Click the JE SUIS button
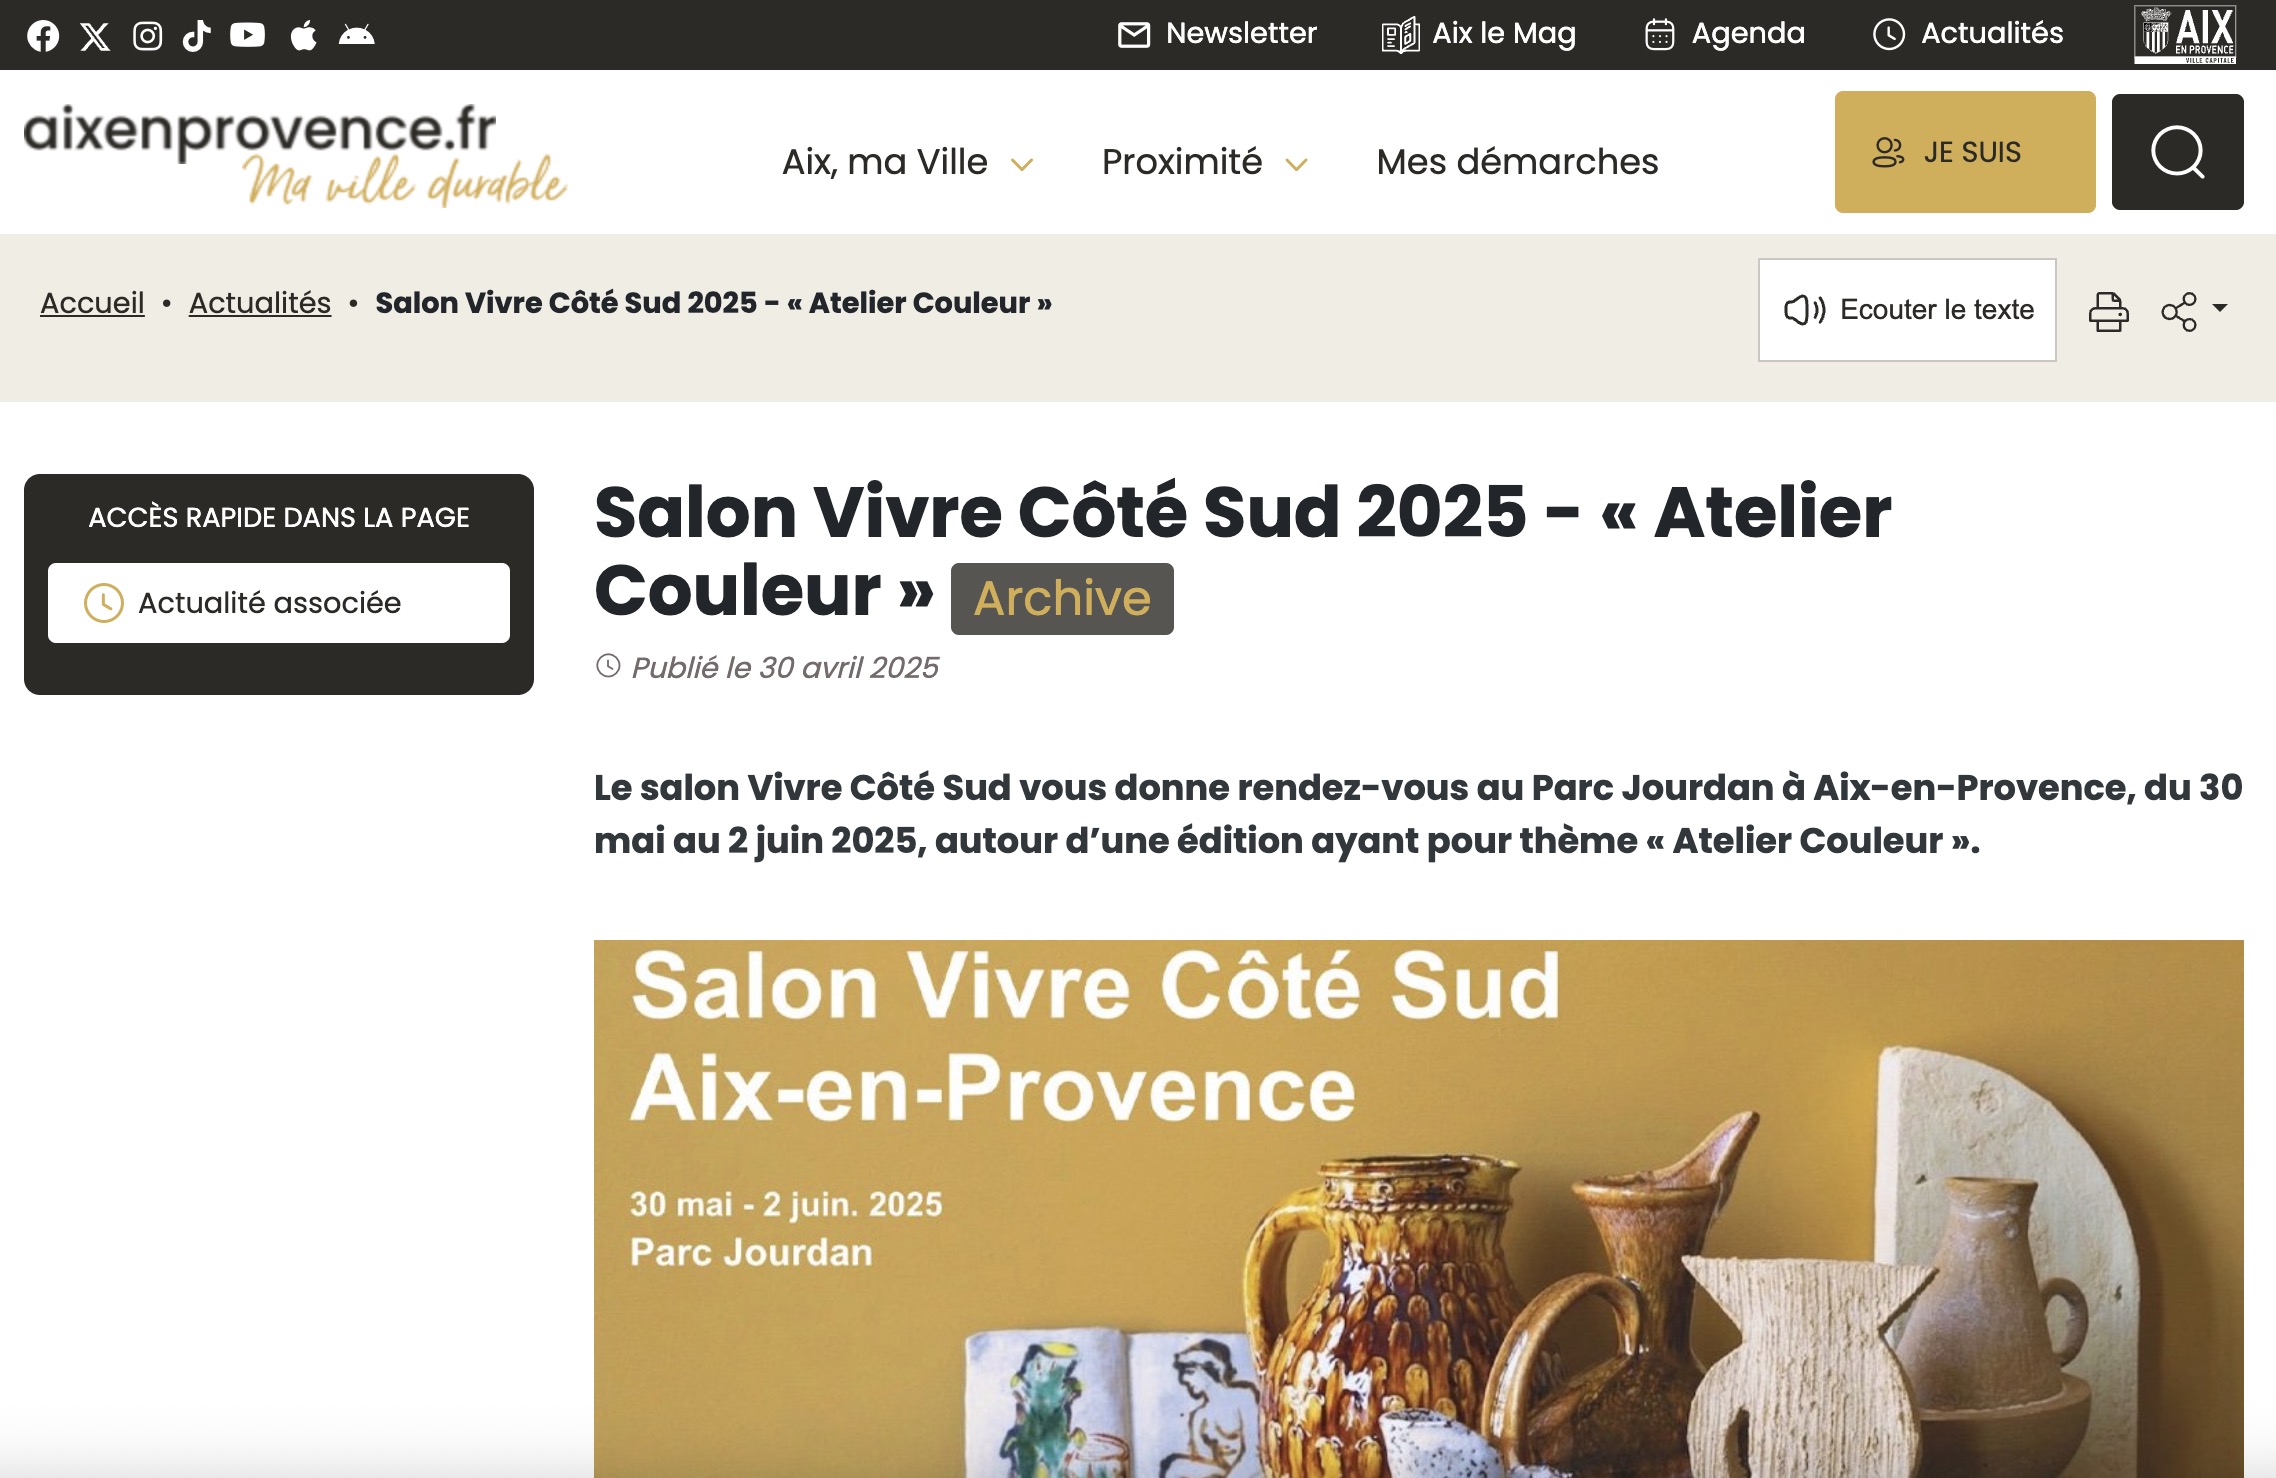The width and height of the screenshot is (2276, 1478). point(1965,152)
